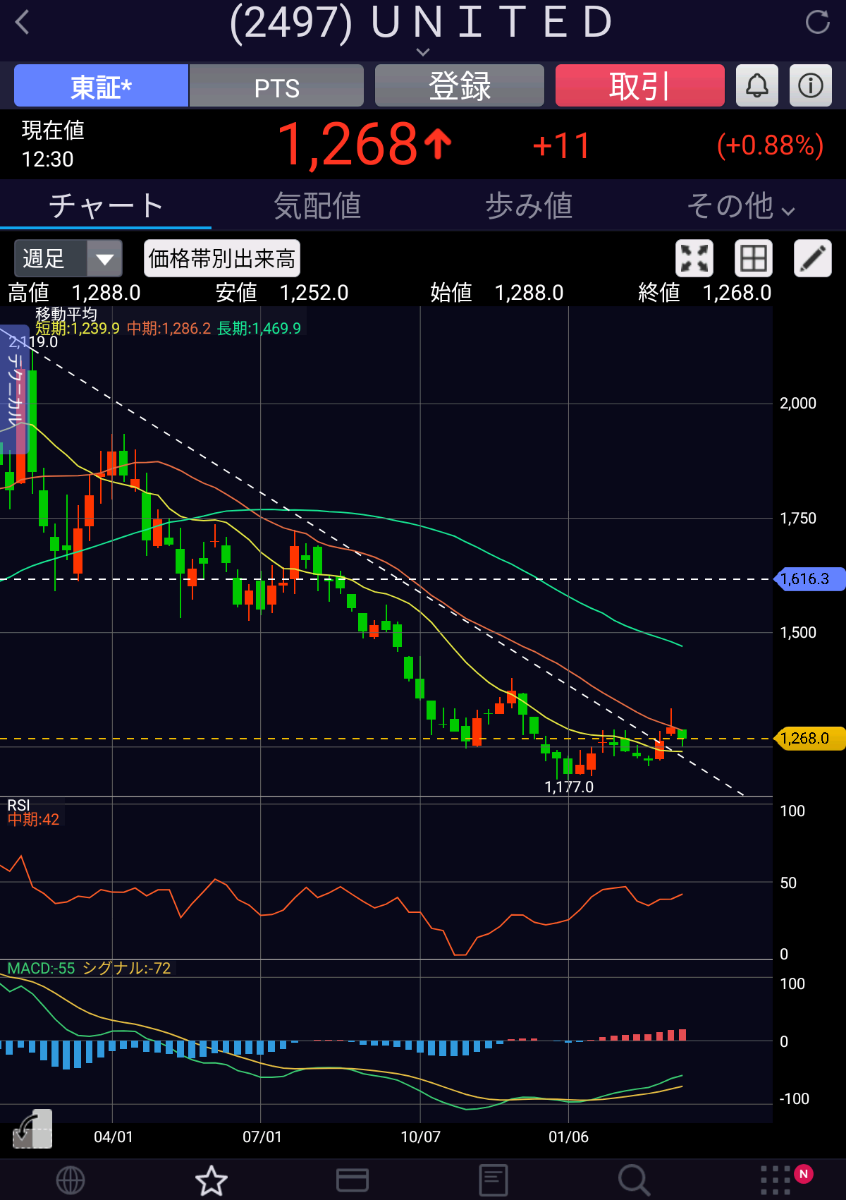Open the stock info icon
846x1200 pixels.
tap(811, 86)
